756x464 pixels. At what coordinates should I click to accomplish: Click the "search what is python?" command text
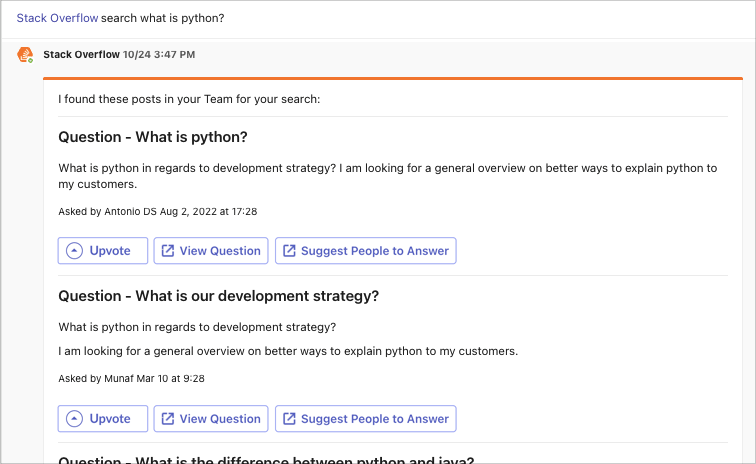click(x=163, y=19)
